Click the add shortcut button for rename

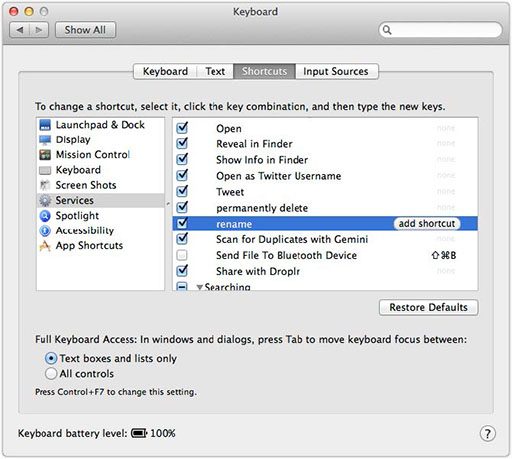pos(427,223)
